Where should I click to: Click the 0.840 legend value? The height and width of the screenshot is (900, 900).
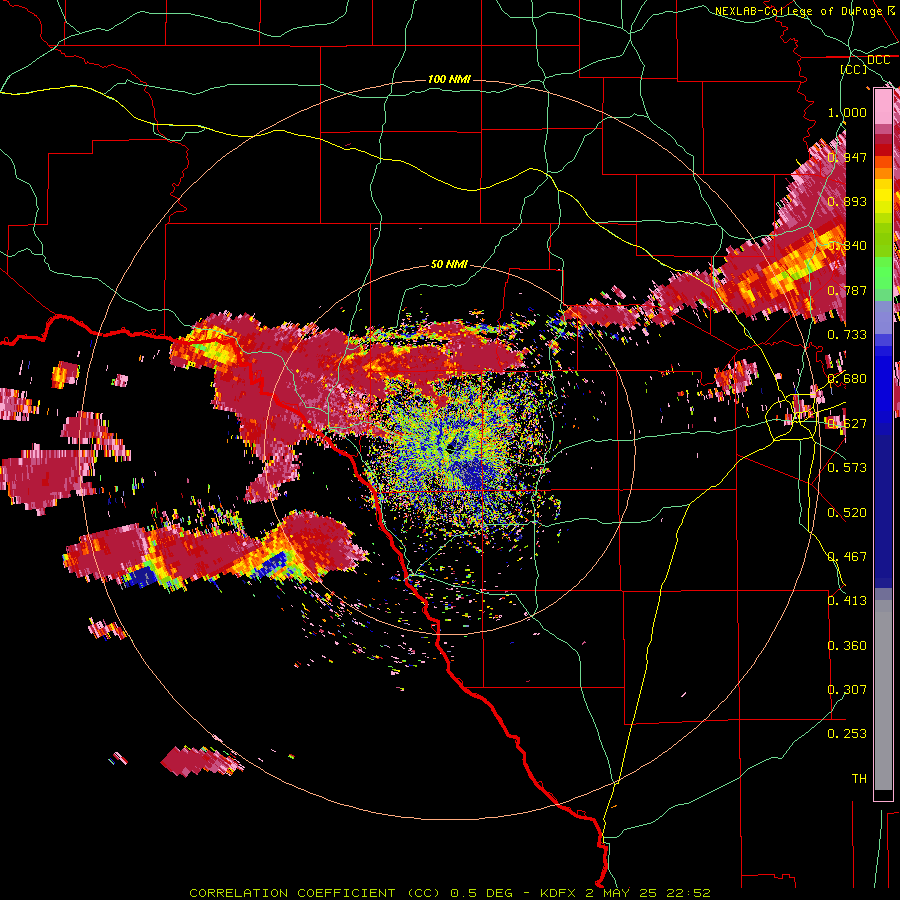click(847, 246)
